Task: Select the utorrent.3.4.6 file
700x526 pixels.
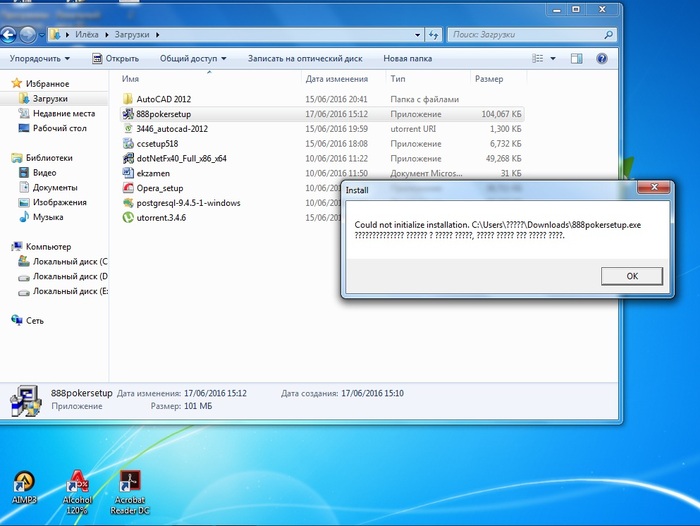Action: (161, 217)
